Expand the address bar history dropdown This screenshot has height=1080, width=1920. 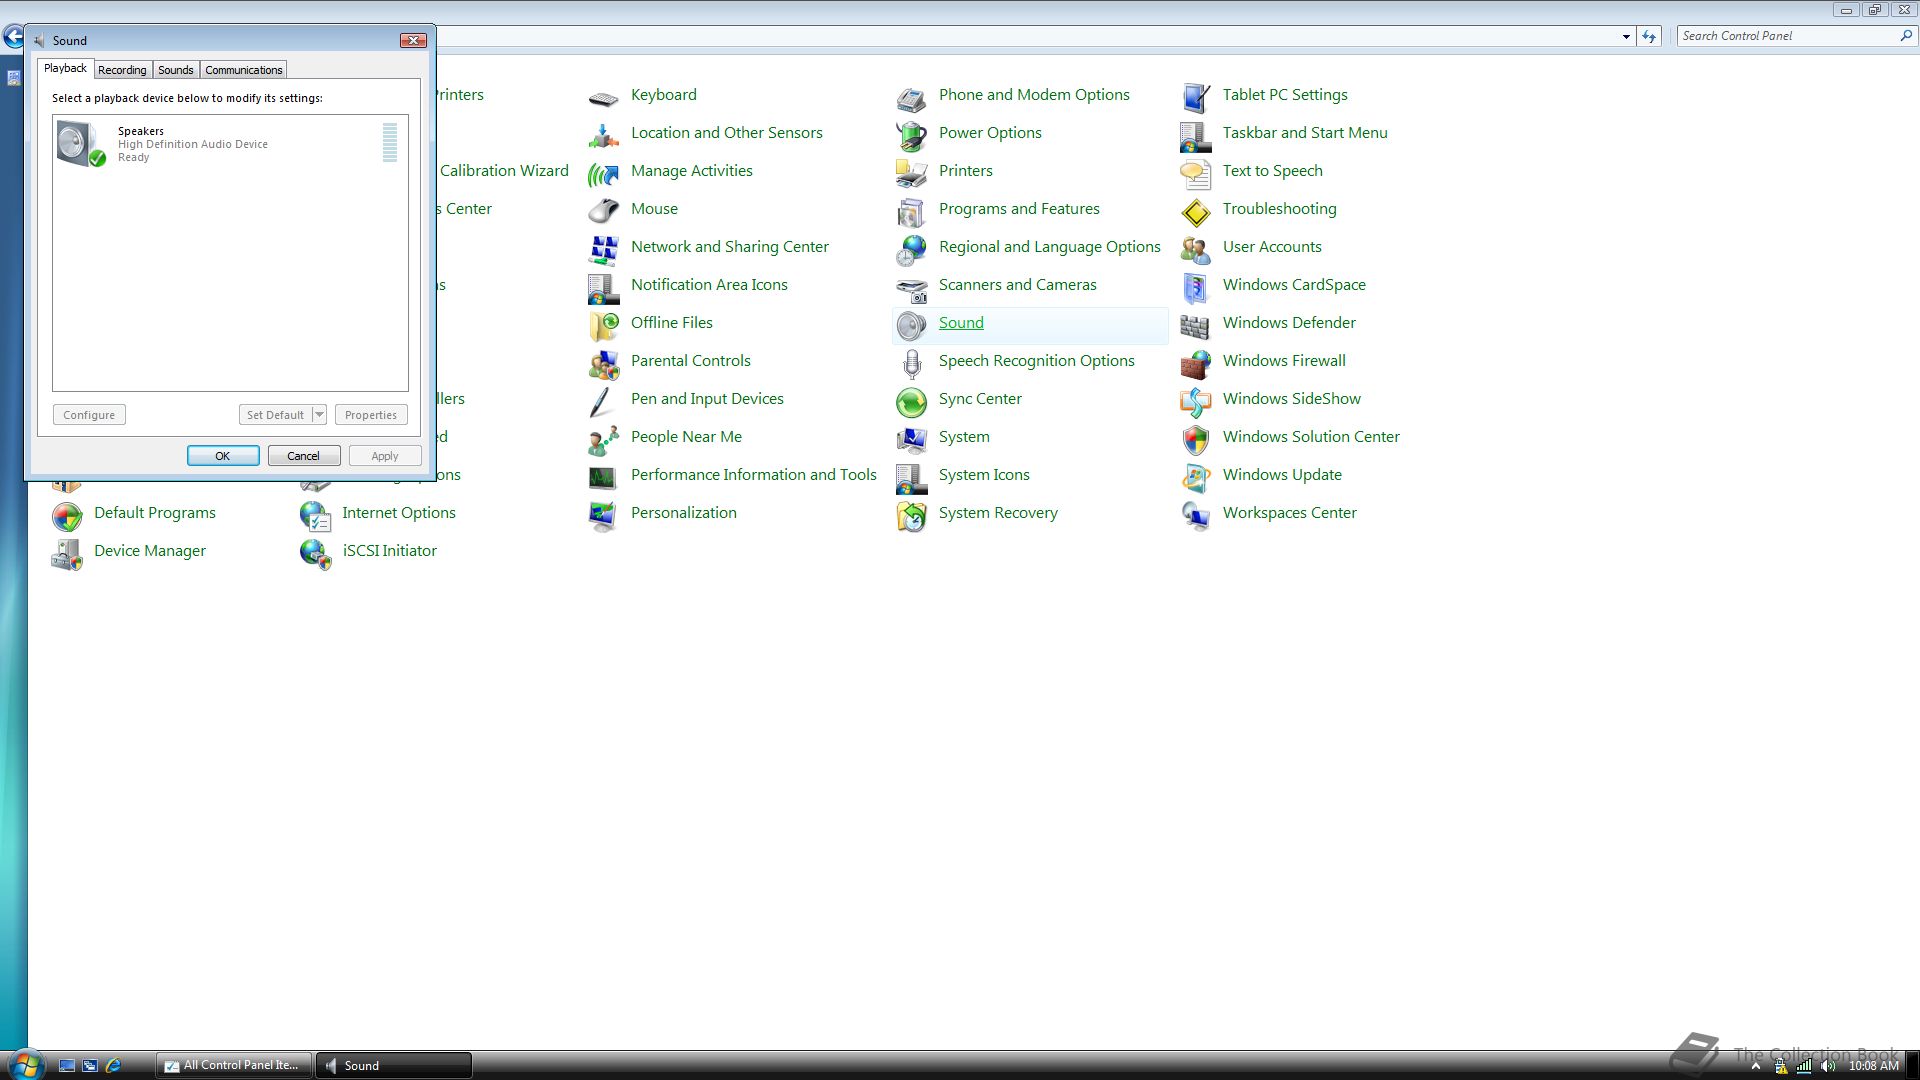tap(1626, 37)
